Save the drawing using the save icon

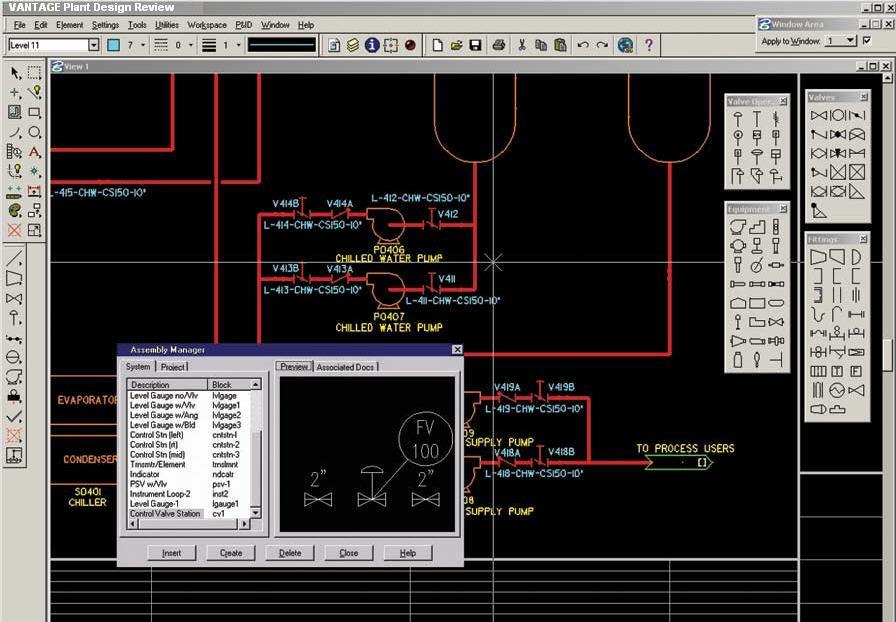point(473,45)
